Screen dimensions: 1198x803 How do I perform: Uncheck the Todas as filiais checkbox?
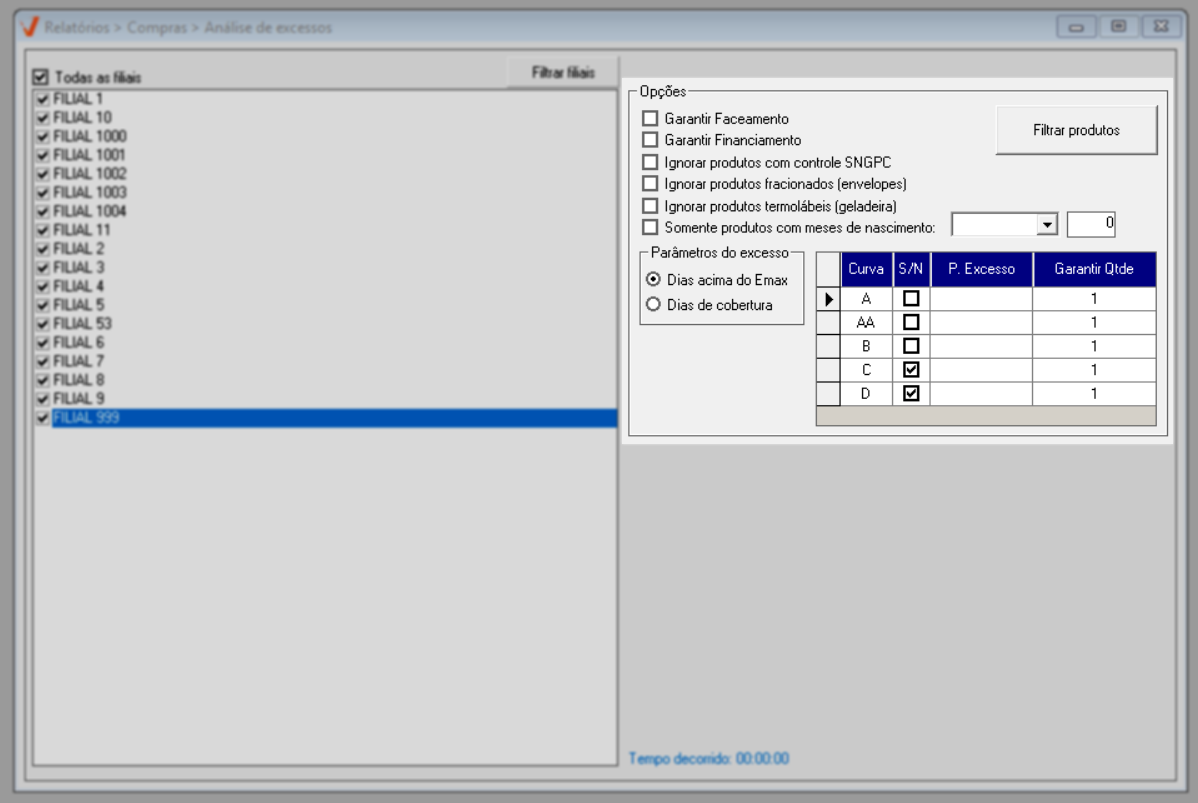(x=40, y=77)
